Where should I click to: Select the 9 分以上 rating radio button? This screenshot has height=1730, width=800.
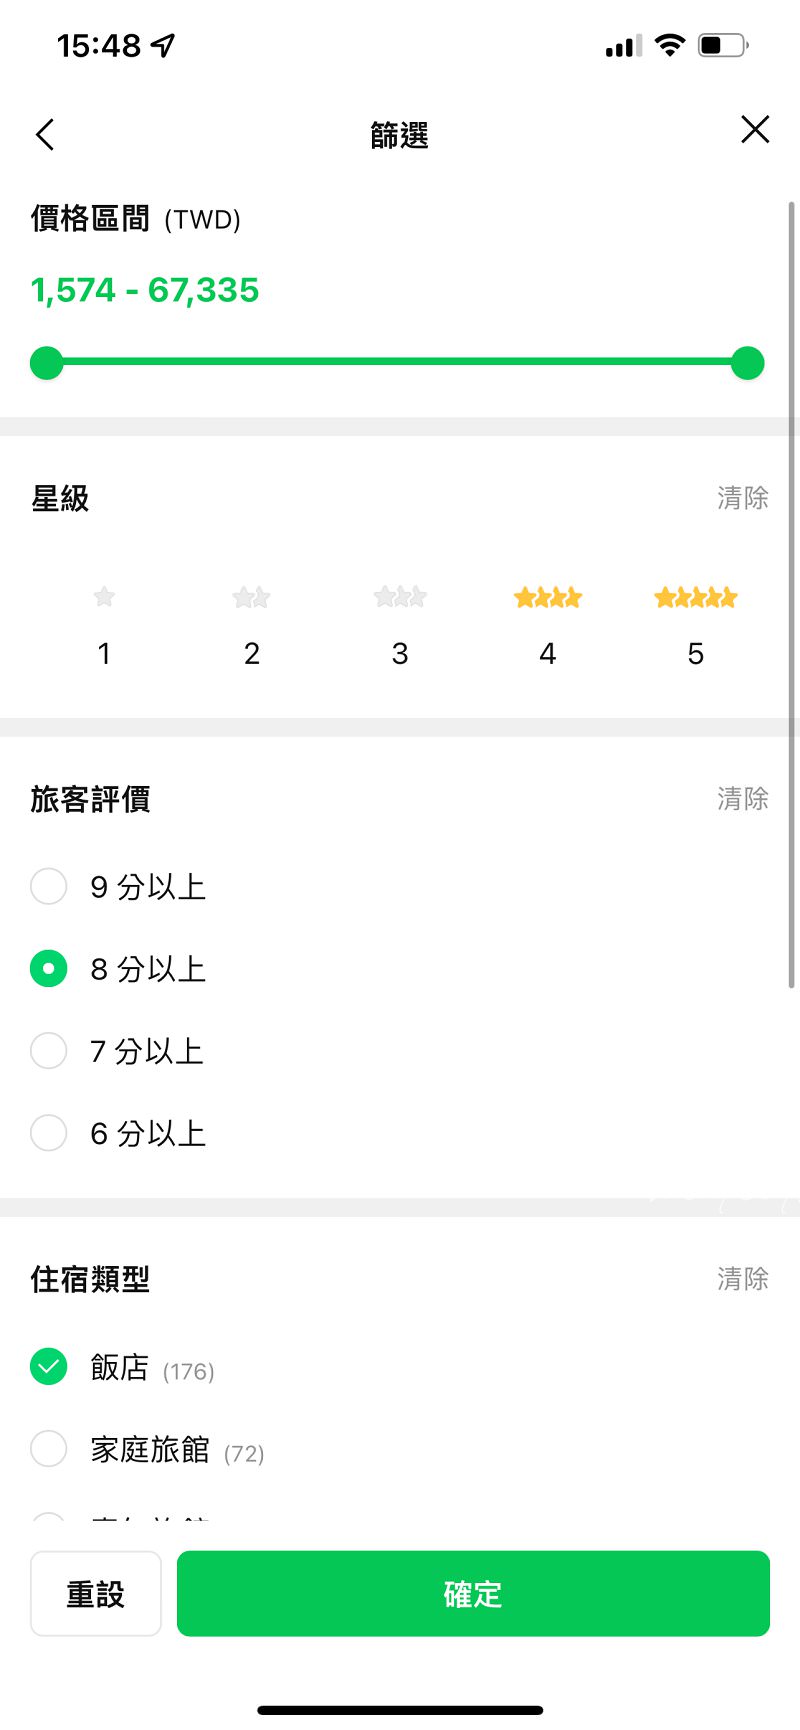48,886
